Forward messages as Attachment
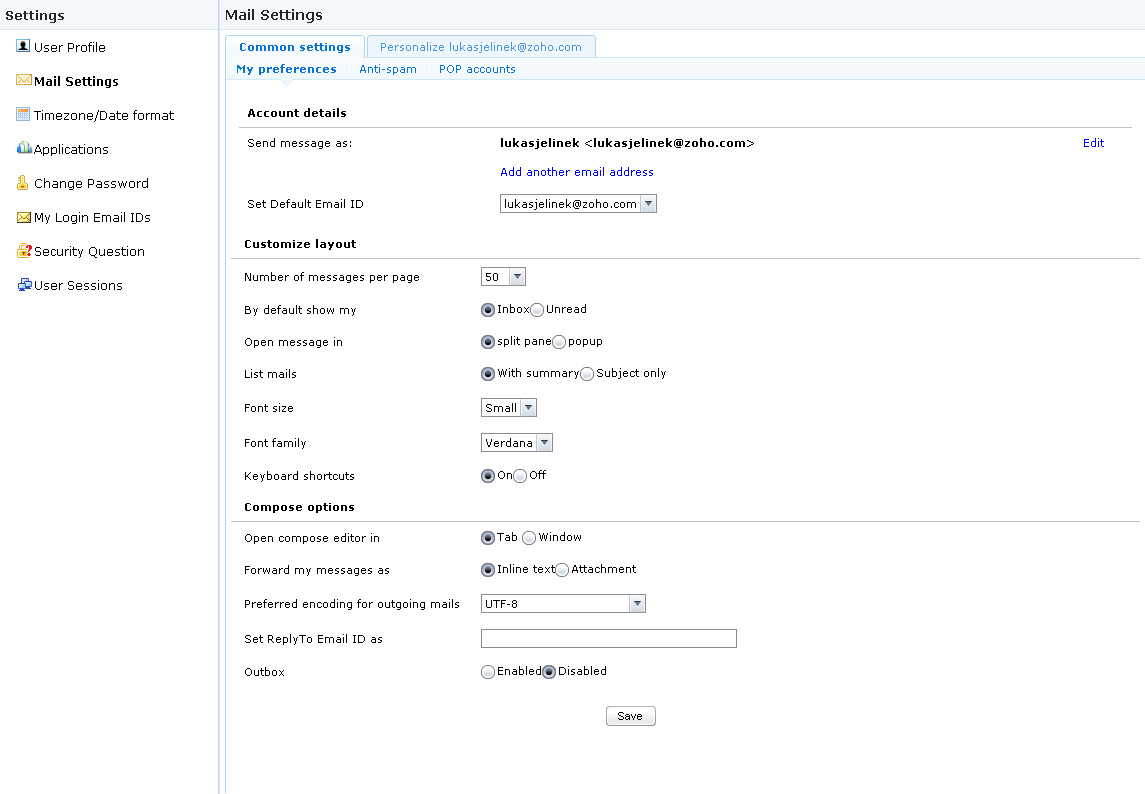 tap(562, 570)
